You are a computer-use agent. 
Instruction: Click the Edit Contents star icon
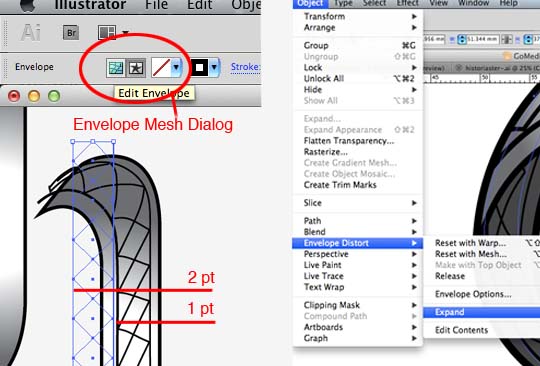click(x=136, y=68)
